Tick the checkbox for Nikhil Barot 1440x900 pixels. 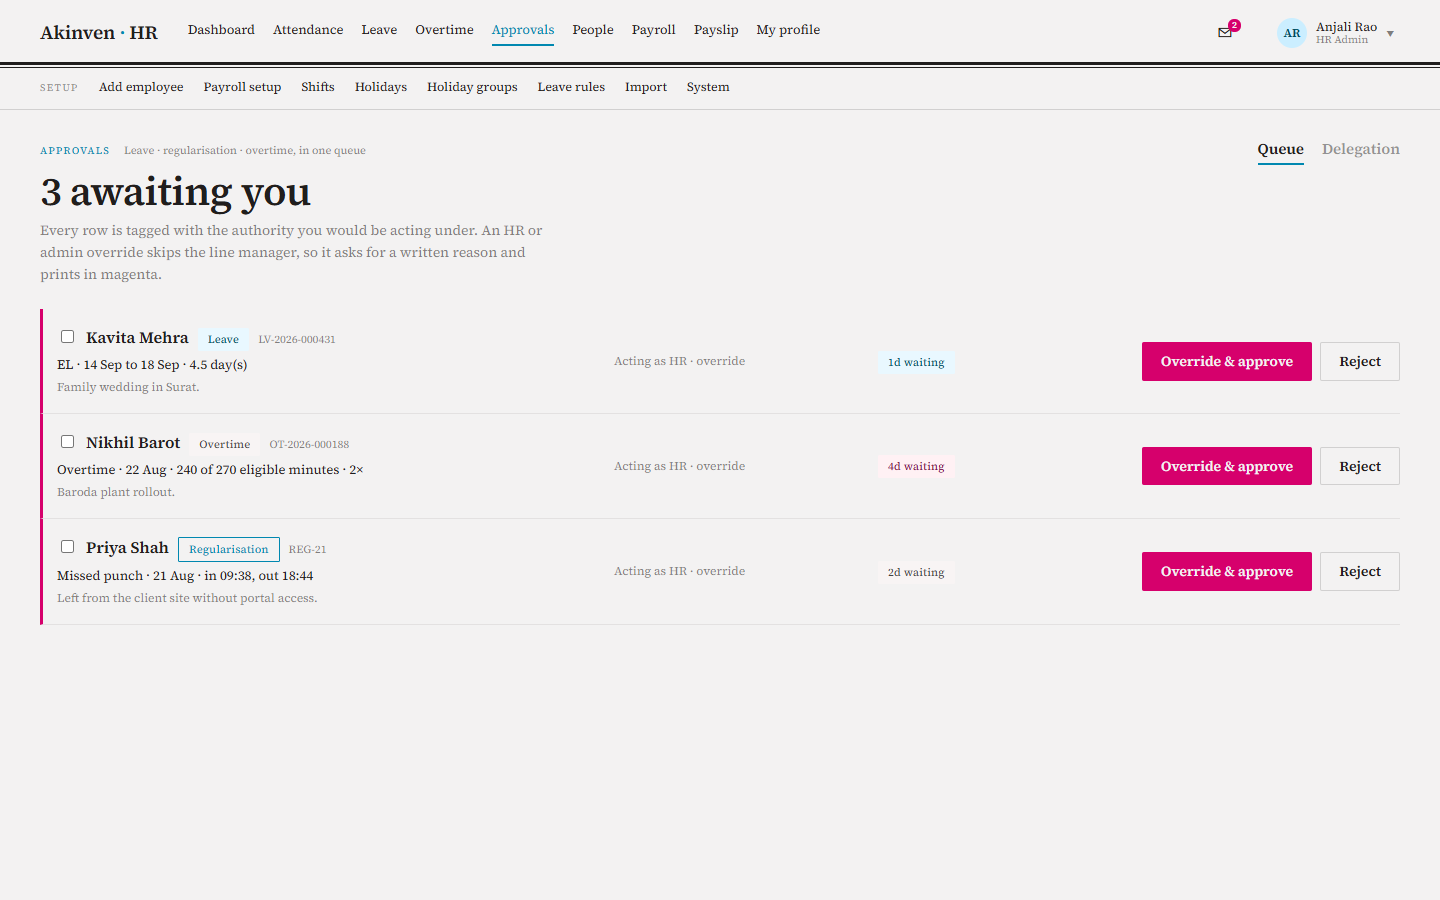pos(67,442)
